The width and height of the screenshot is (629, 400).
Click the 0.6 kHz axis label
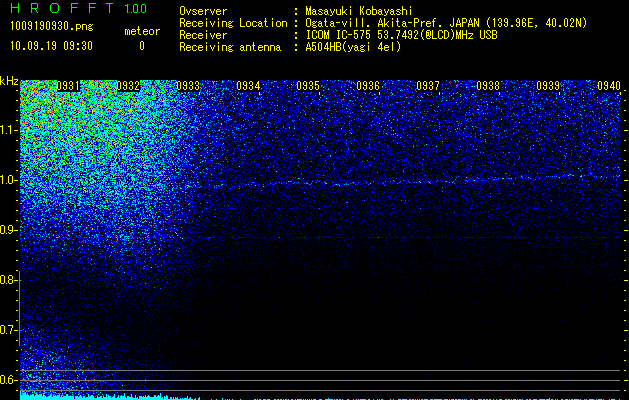pos(8,380)
